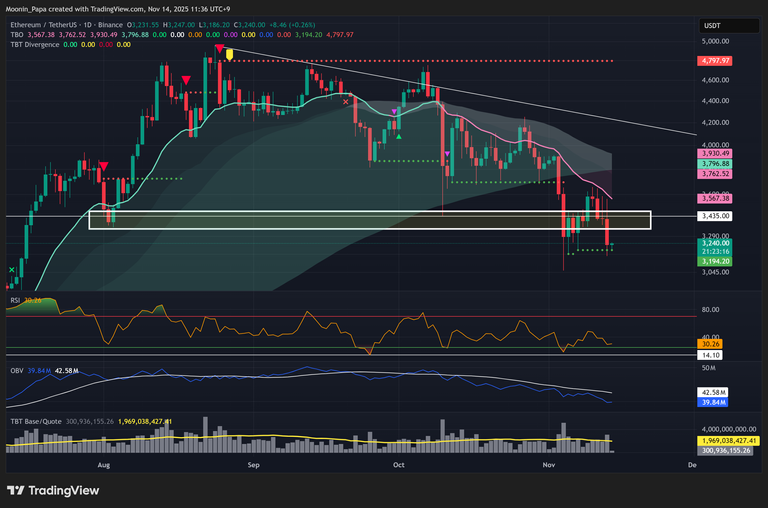Screen dimensions: 768x508
Task: Click the white support zone rectangle
Action: click(x=370, y=220)
